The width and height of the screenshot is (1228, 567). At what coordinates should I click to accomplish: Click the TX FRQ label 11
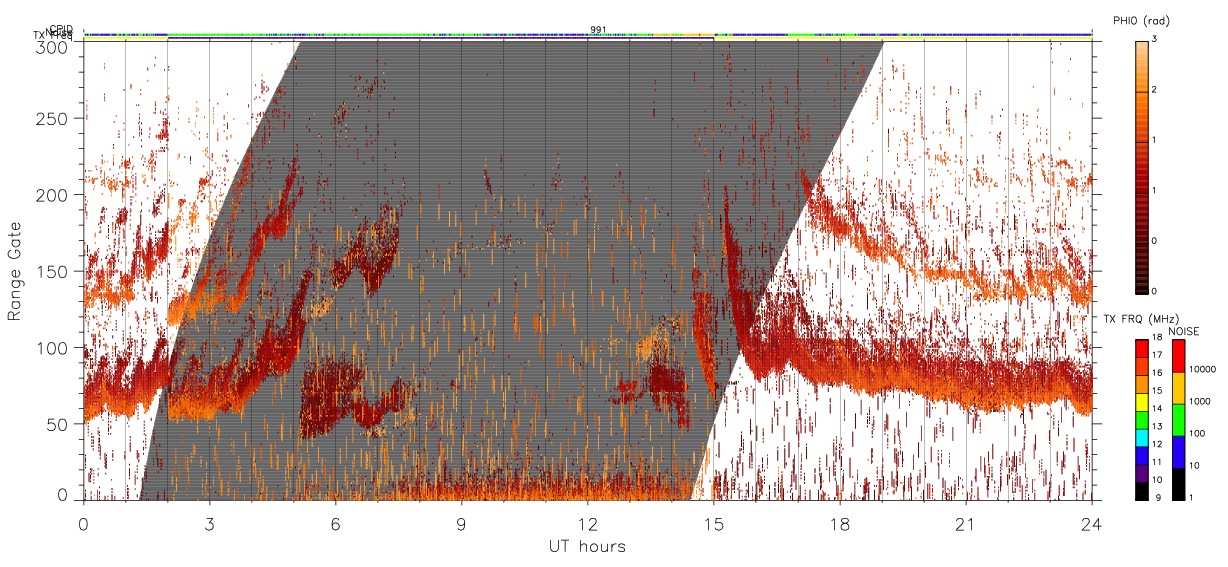[1157, 463]
